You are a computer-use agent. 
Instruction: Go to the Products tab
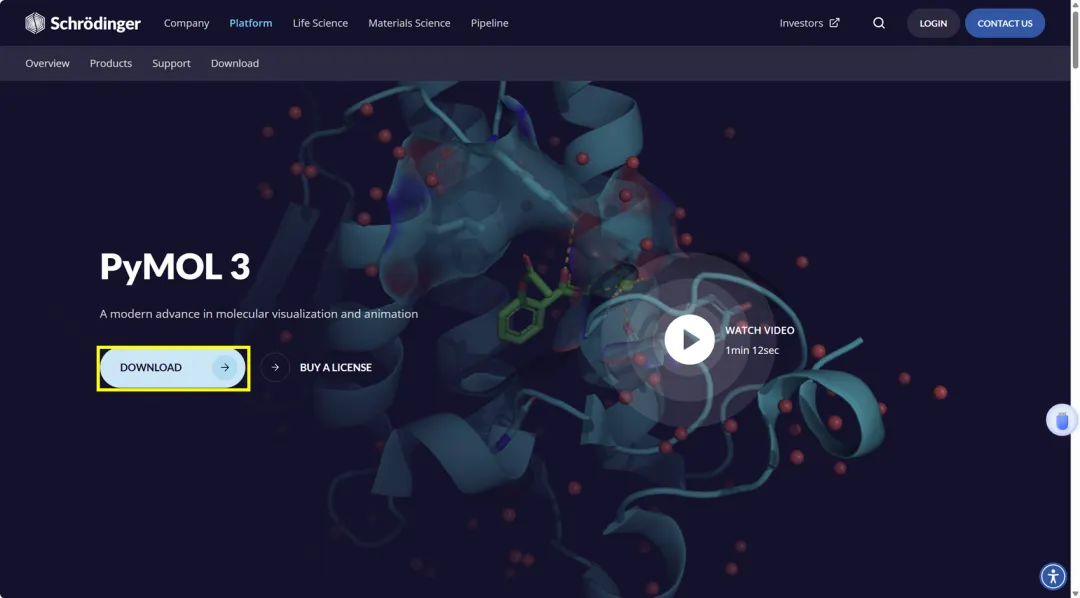point(111,63)
